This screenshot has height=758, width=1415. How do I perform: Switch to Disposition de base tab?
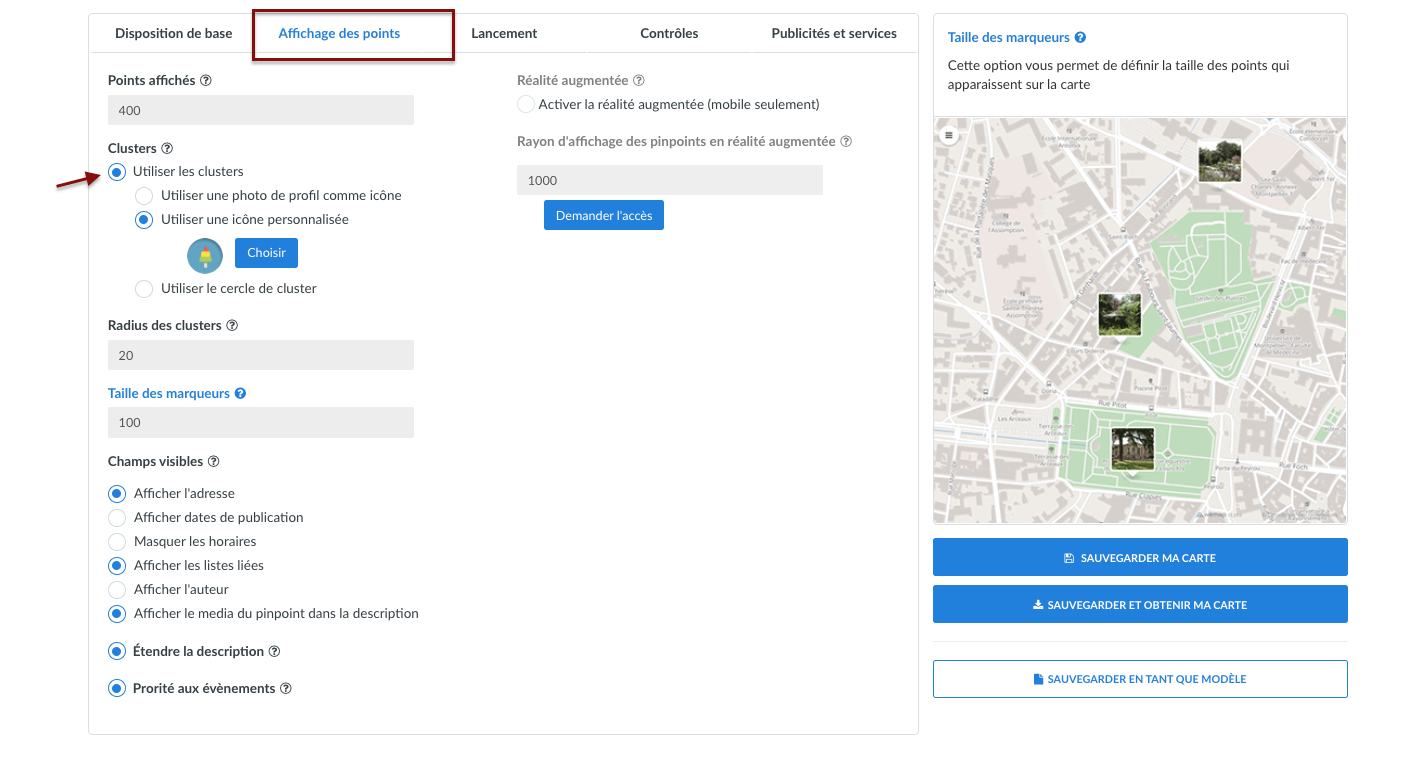pyautogui.click(x=174, y=34)
